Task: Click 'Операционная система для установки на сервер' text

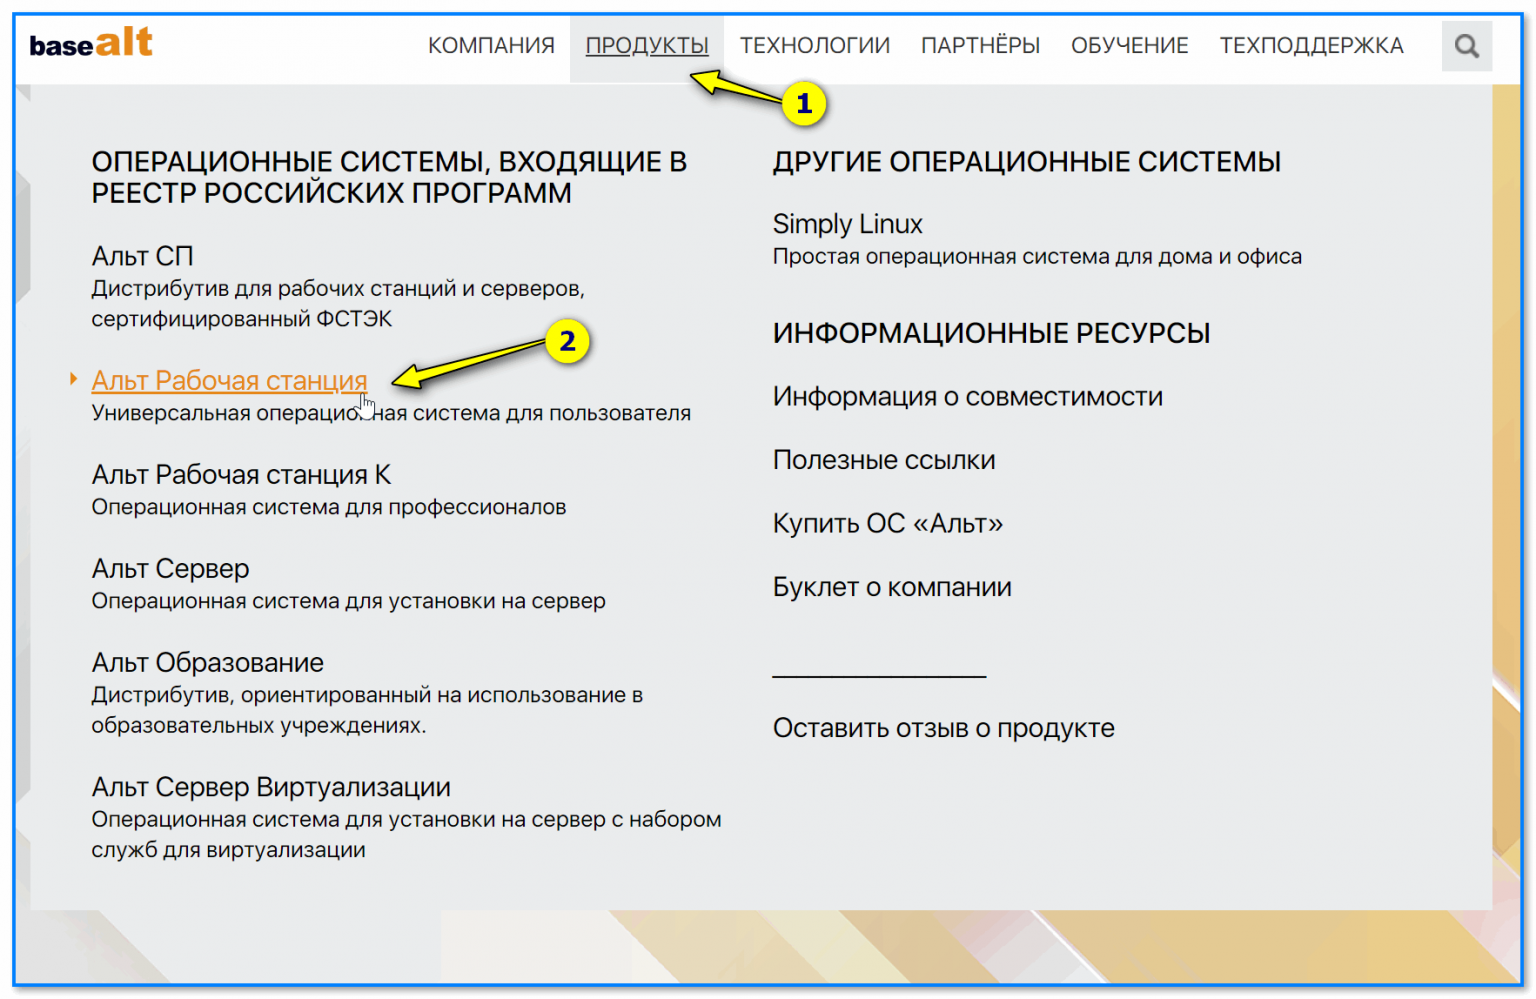Action: point(348,601)
